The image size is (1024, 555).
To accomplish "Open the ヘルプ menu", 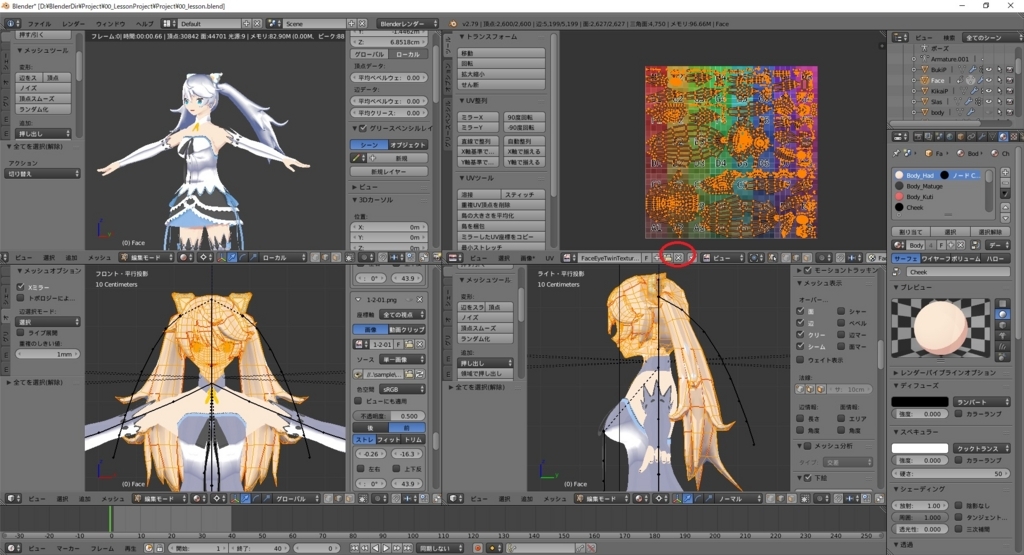I will click(144, 24).
